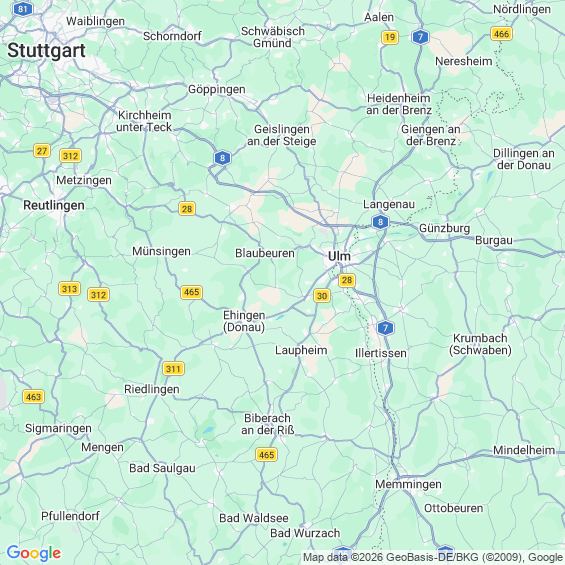Click the B466 road marker near Nördlingen

click(x=501, y=34)
